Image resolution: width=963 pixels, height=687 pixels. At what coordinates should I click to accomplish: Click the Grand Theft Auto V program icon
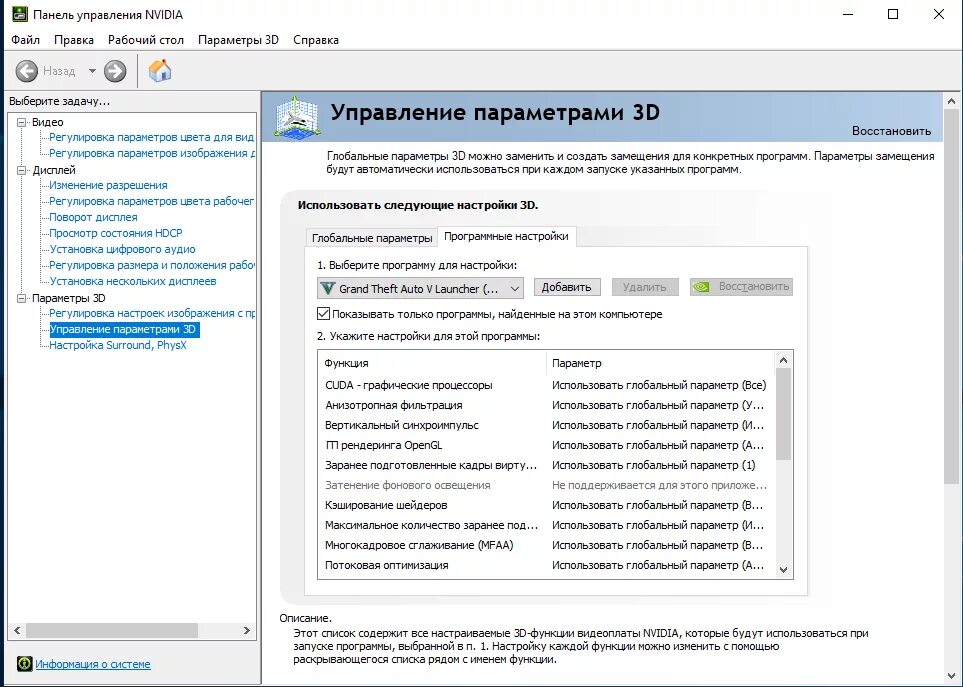tap(328, 288)
